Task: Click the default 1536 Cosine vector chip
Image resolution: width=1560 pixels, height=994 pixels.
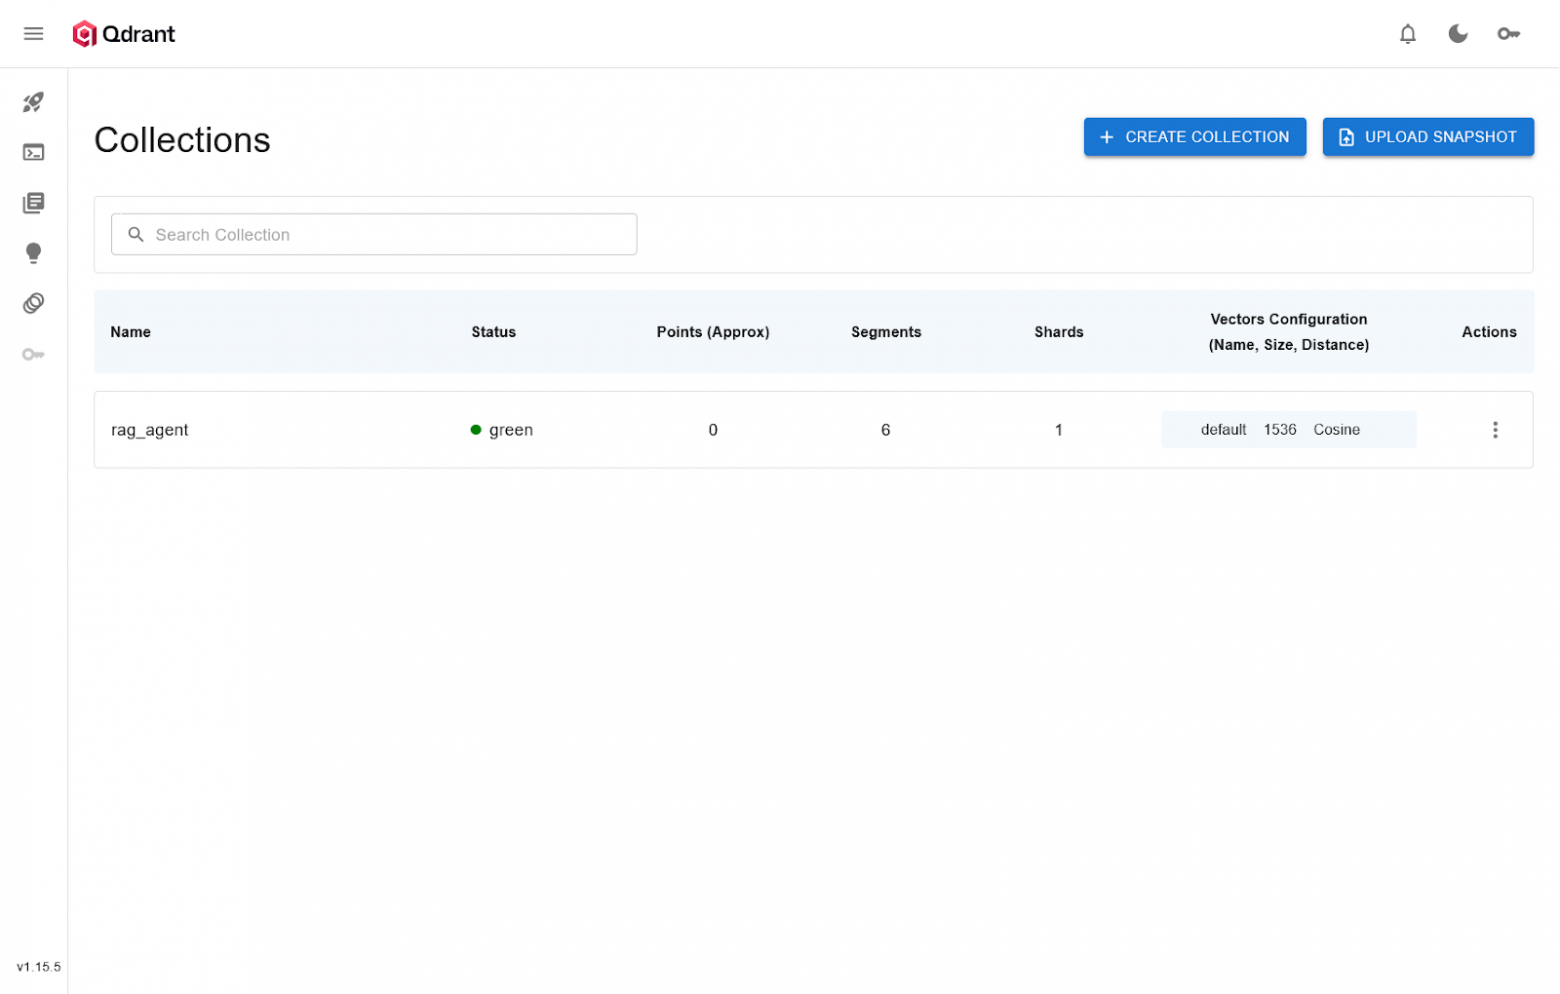Action: (1287, 430)
